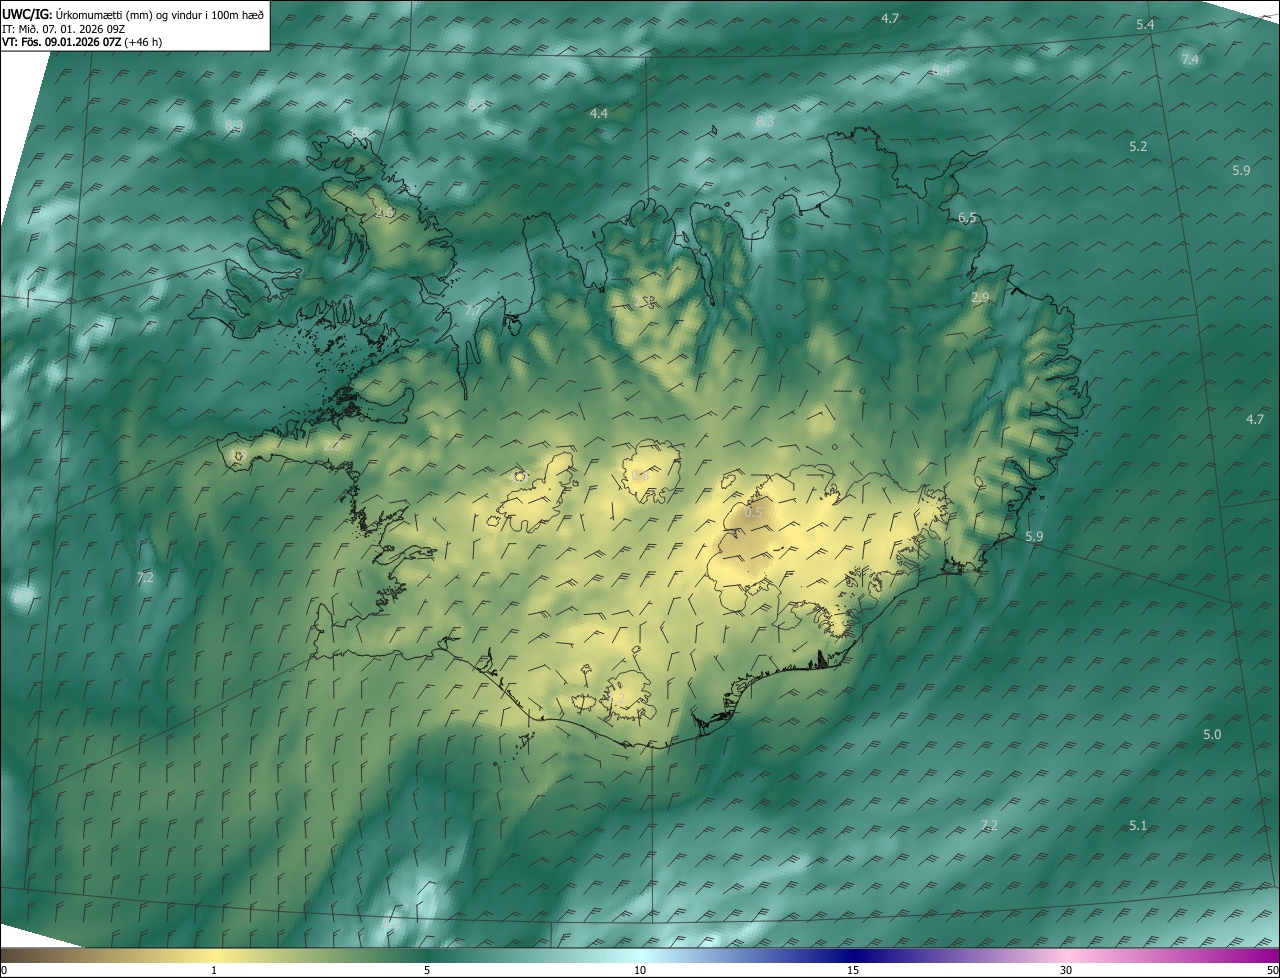Image resolution: width=1280 pixels, height=978 pixels.
Task: Click the 30 tick on the colour scale
Action: 1066,970
